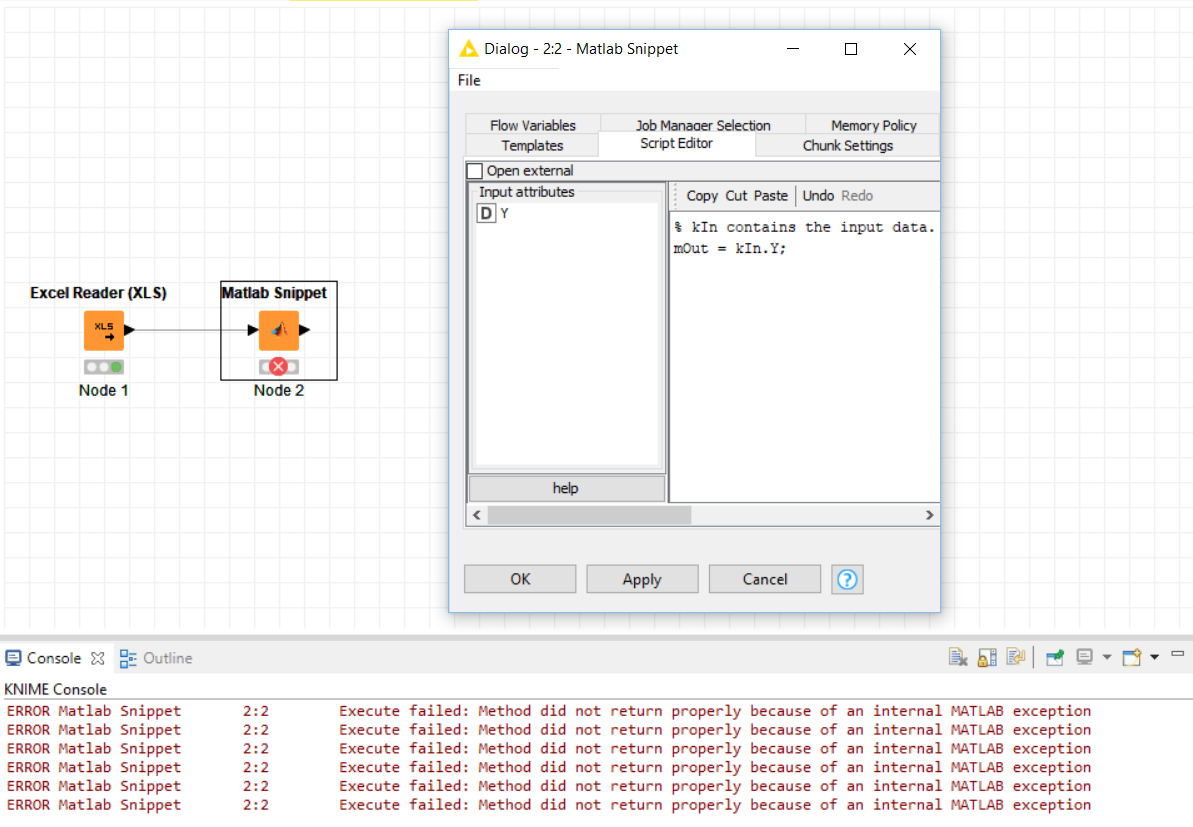This screenshot has height=827, width=1193.
Task: Click the horizontal scrollbar thumb
Action: [x=589, y=515]
